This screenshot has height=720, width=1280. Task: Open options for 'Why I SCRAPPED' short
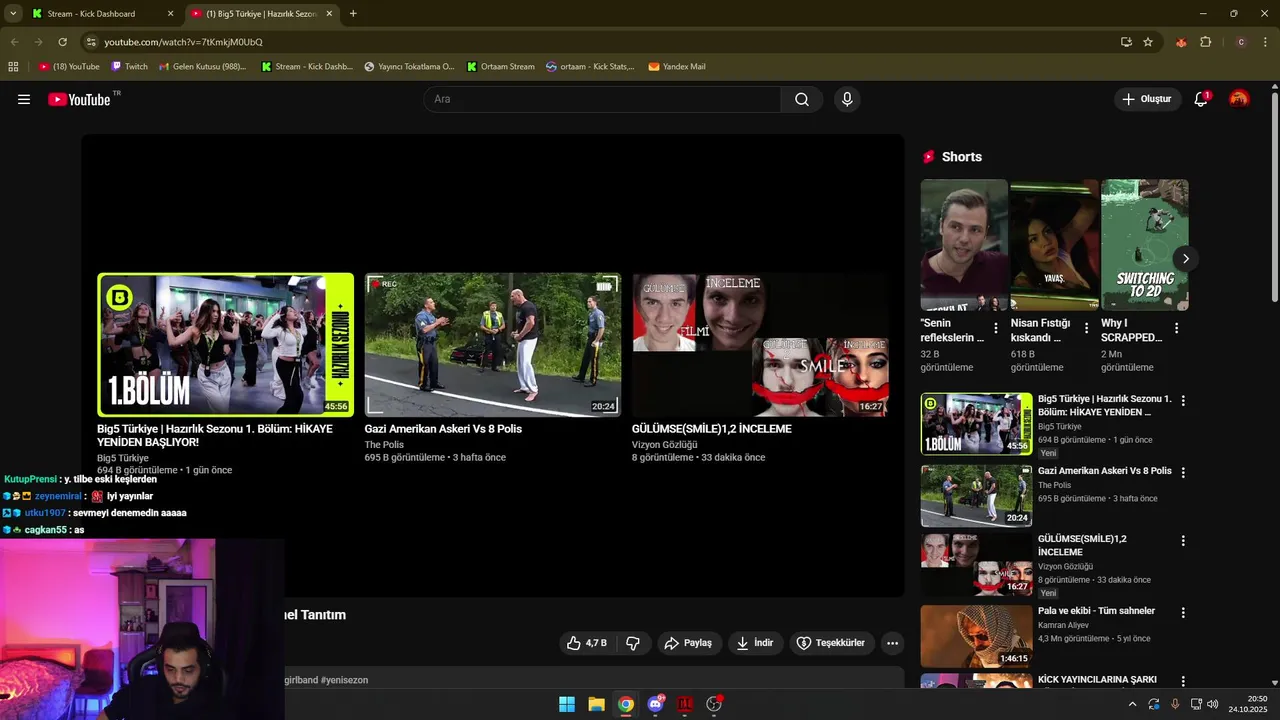tap(1176, 328)
